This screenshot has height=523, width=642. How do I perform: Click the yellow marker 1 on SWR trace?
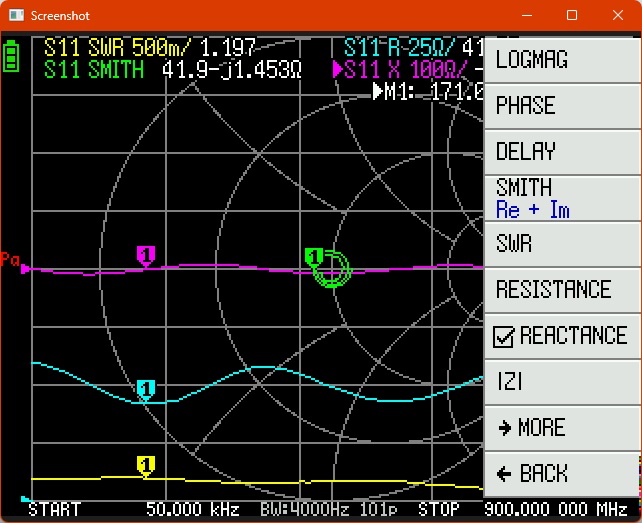tap(146, 465)
